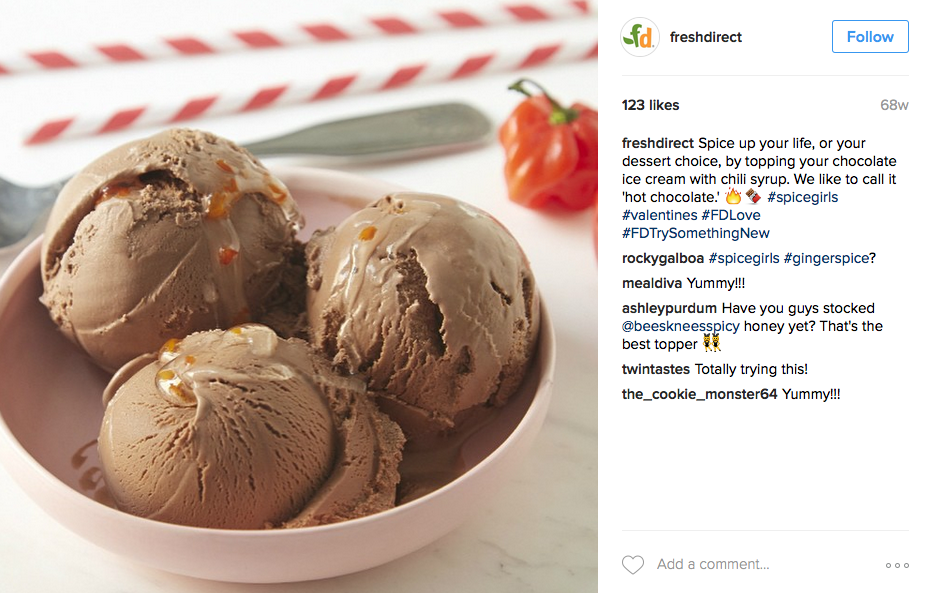Open the #spicegirls hashtag in the caption
928x593 pixels.
(x=803, y=197)
